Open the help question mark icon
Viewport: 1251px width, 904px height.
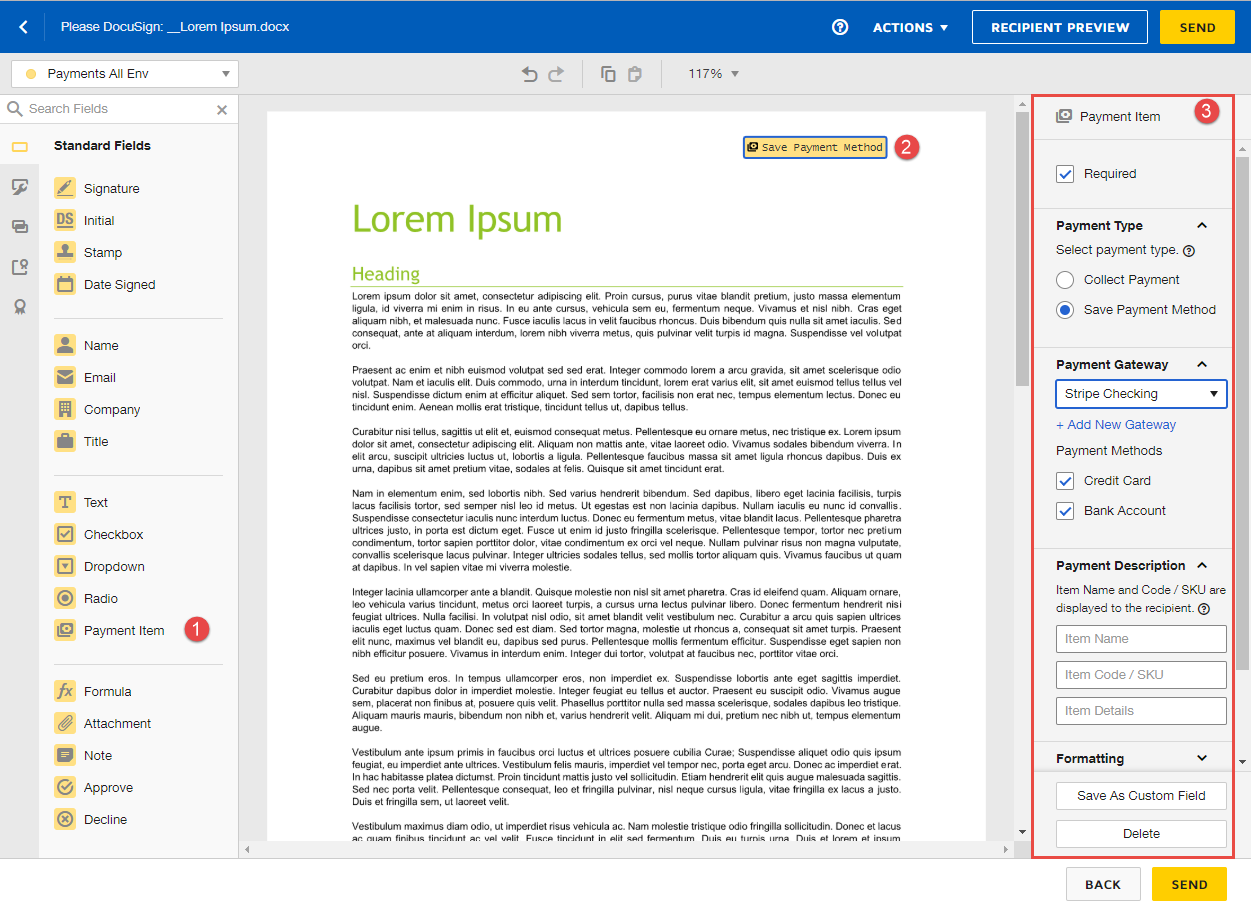tap(840, 27)
